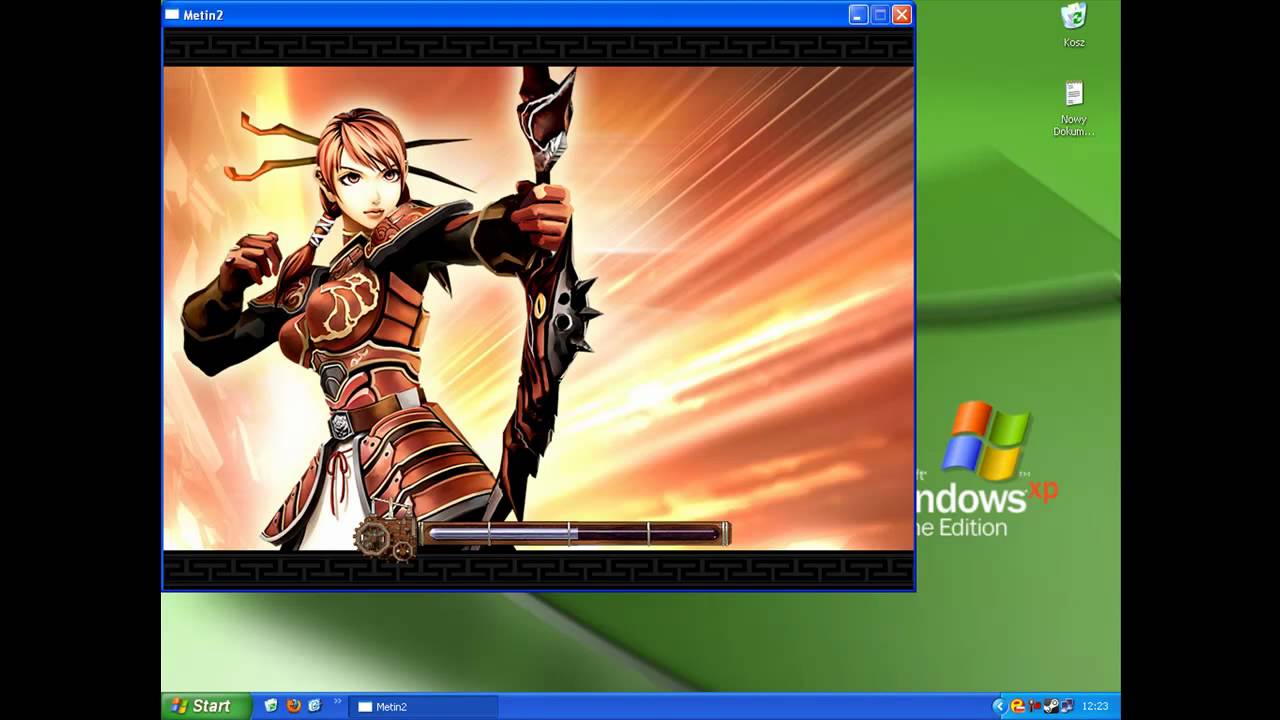The image size is (1280, 720).
Task: Maximize the Metin2 window
Action: [x=880, y=15]
